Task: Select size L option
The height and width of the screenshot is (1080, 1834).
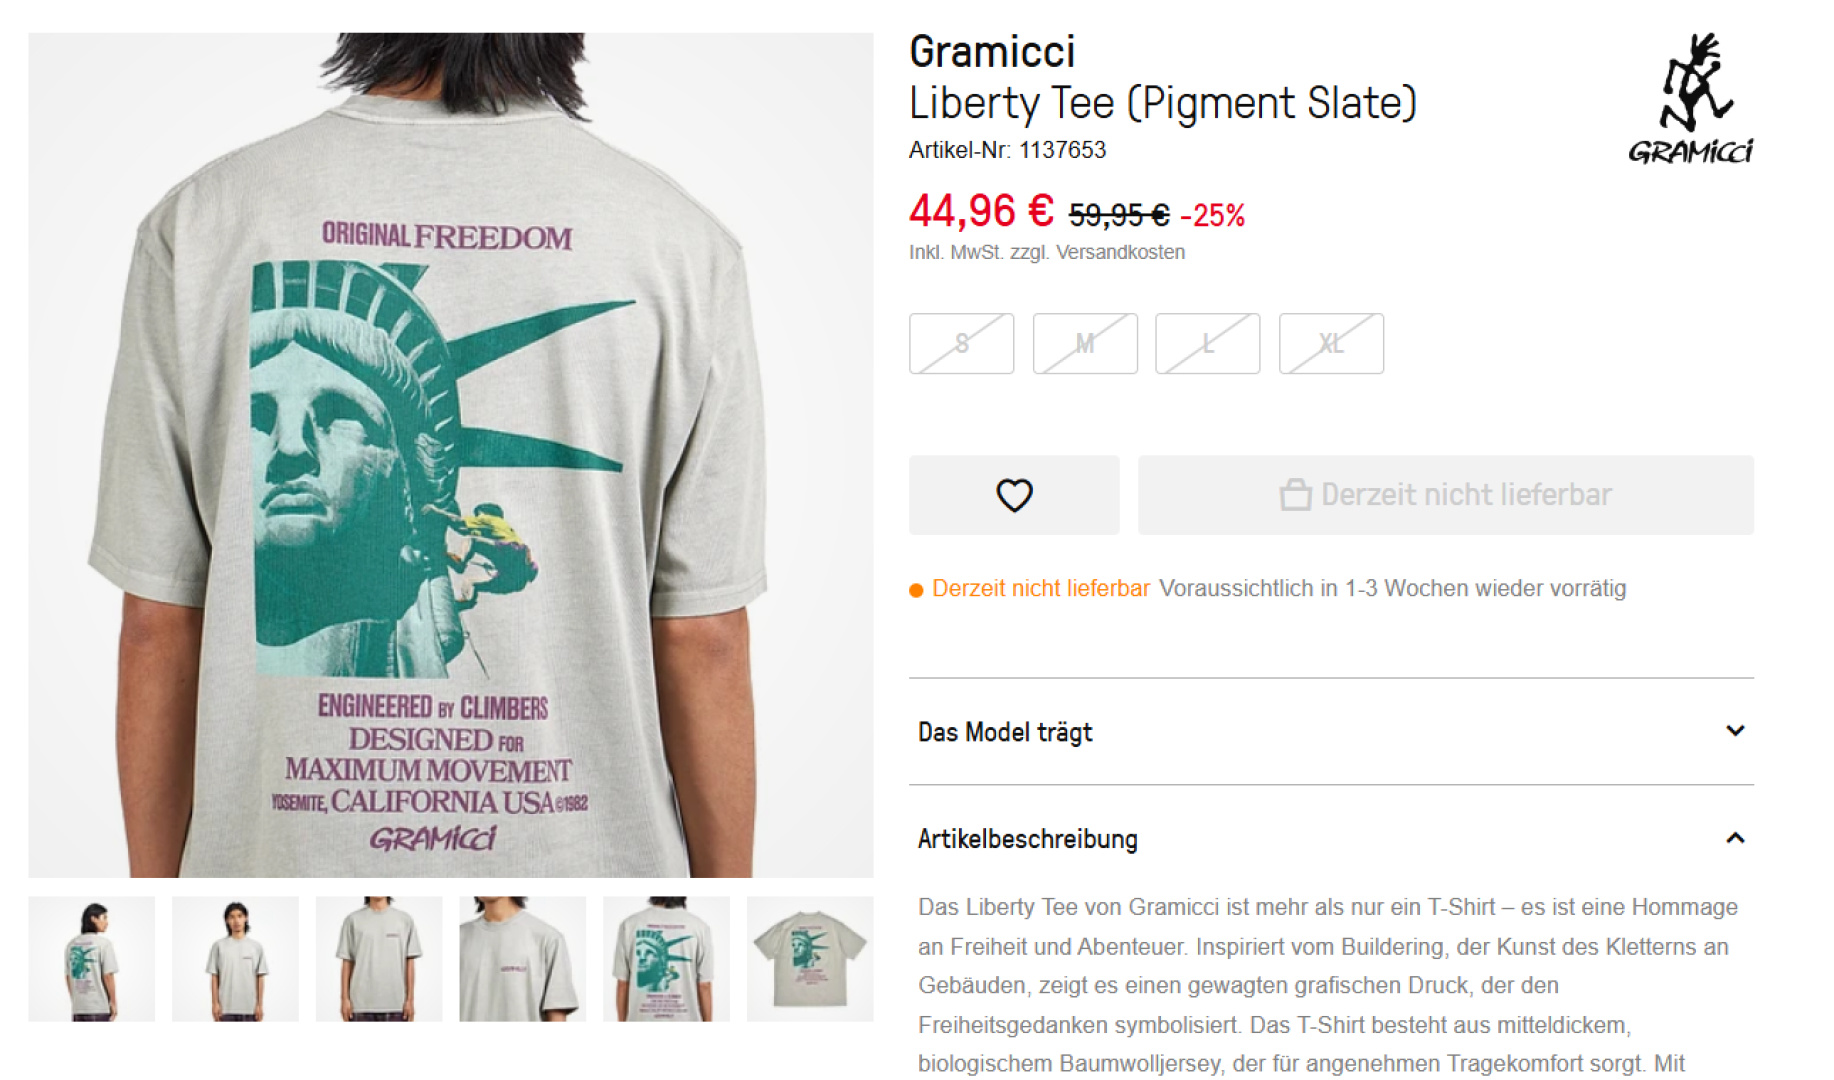Action: pos(1207,344)
